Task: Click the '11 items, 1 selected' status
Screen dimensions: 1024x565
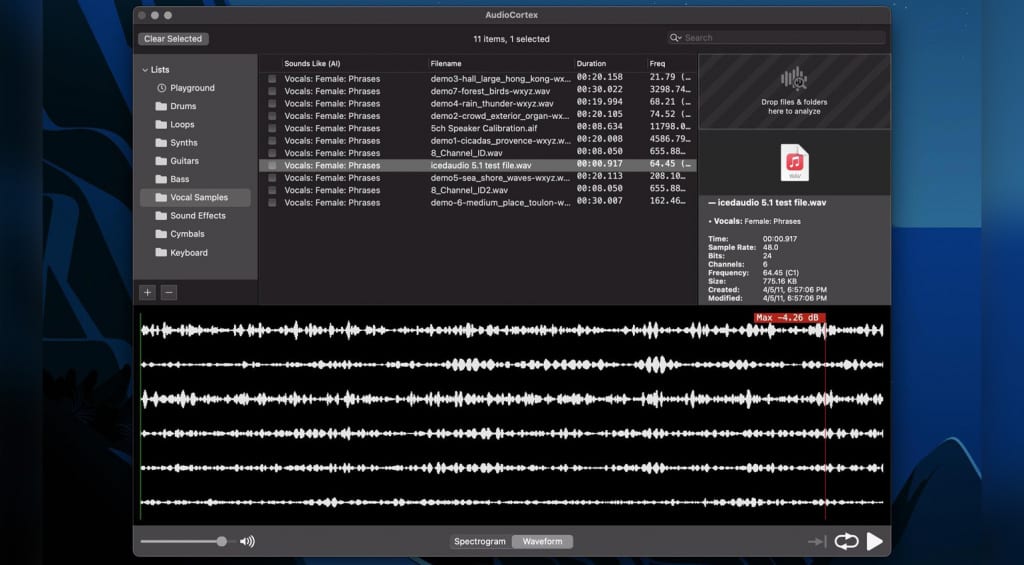Action: [x=511, y=39]
